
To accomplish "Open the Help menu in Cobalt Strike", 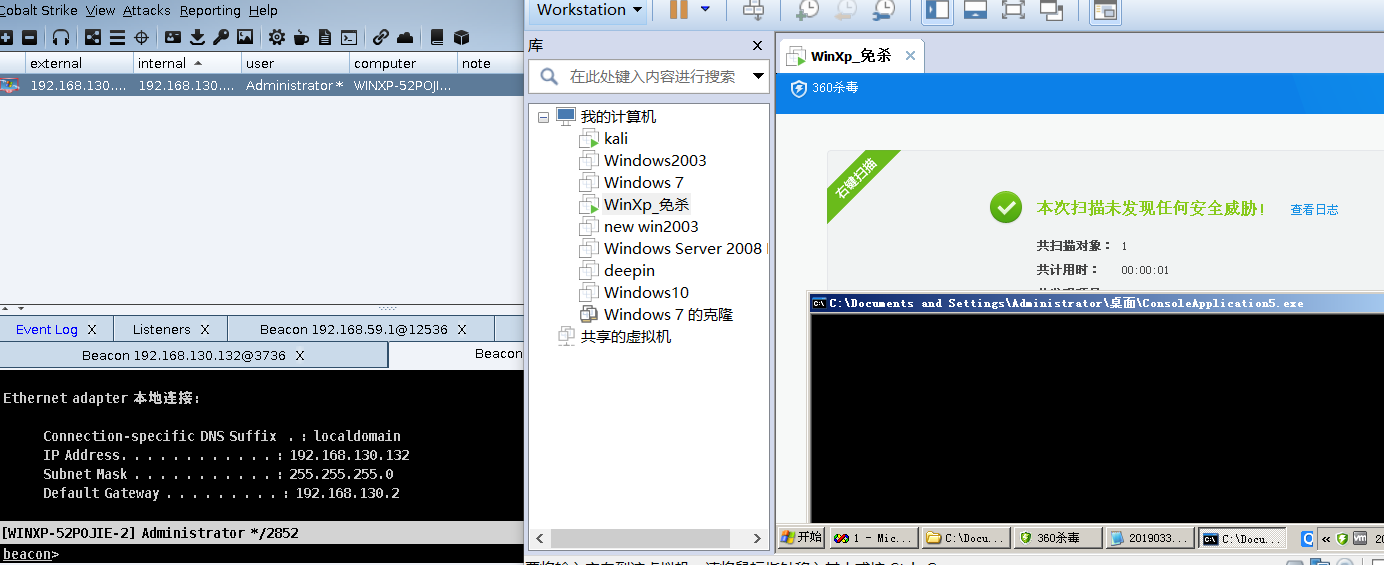I will [263, 10].
